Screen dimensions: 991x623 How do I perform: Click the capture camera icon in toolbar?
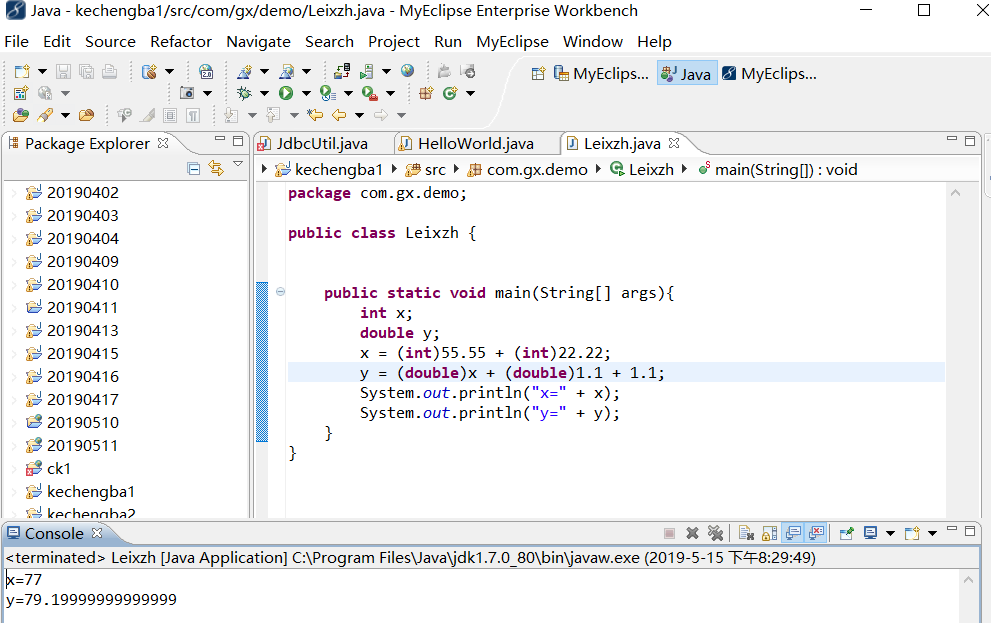(186, 94)
